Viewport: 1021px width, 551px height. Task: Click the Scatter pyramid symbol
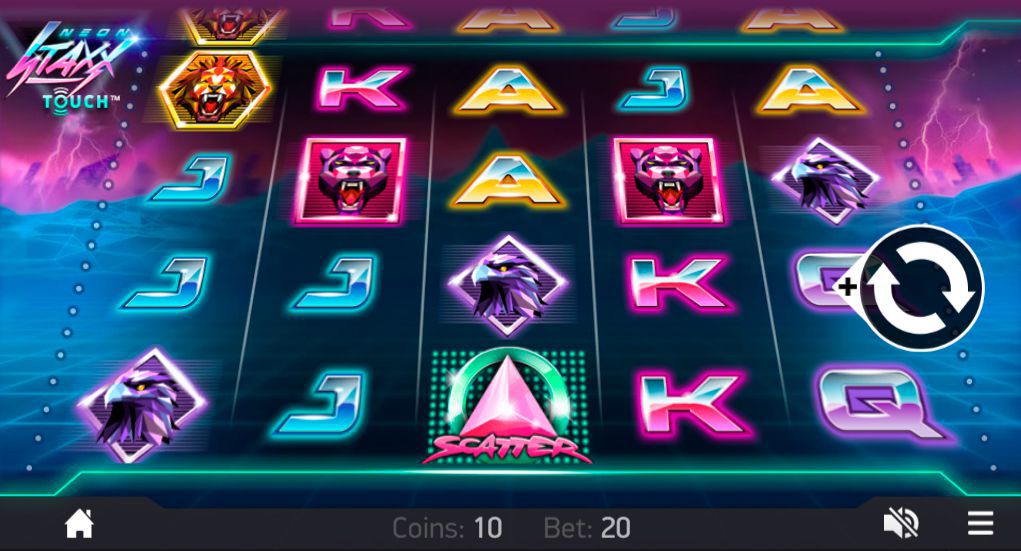[507, 407]
